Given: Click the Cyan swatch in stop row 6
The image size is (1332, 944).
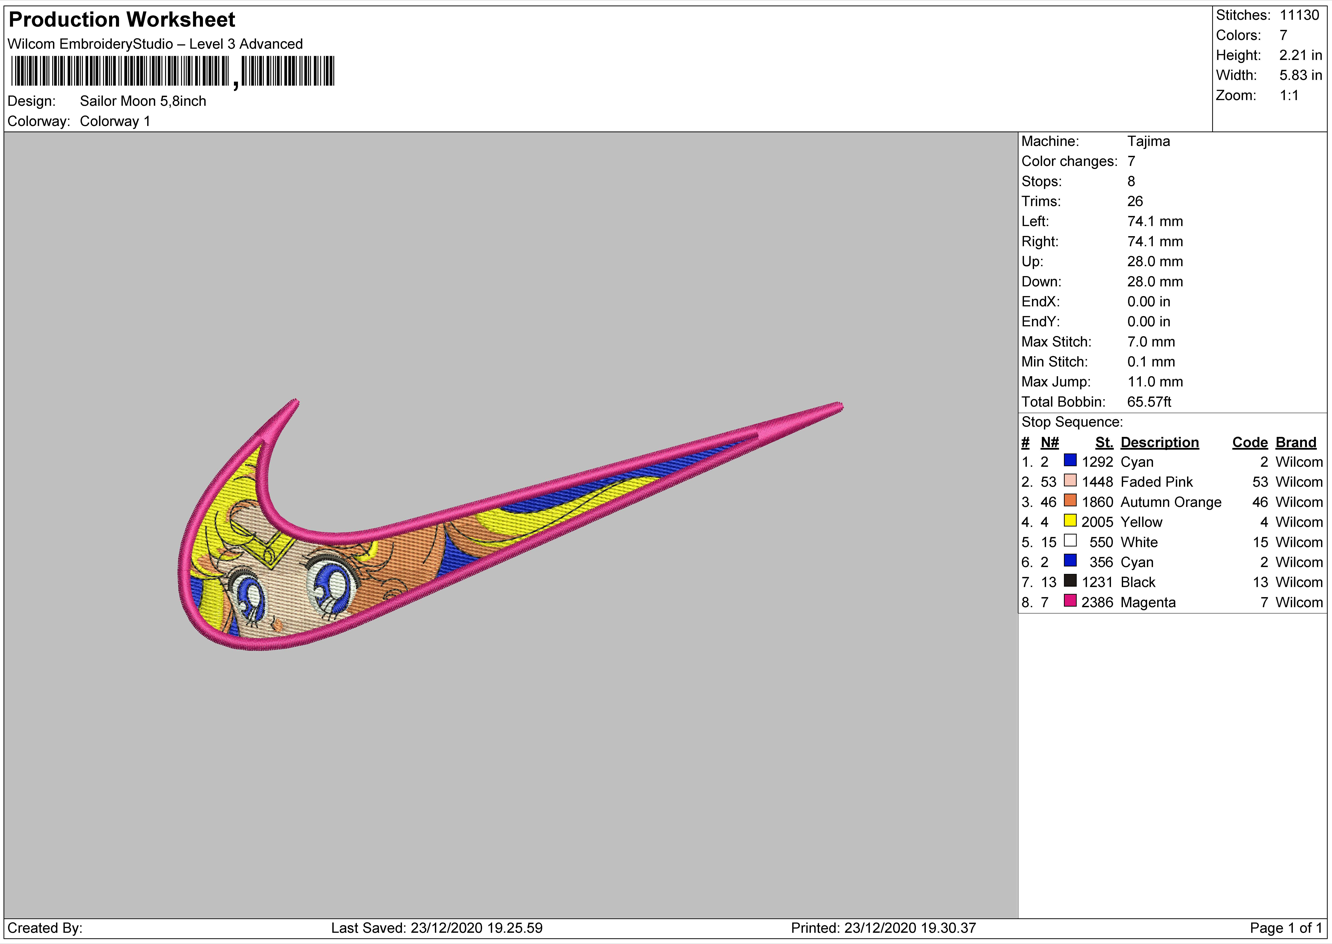Looking at the screenshot, I should (1070, 561).
